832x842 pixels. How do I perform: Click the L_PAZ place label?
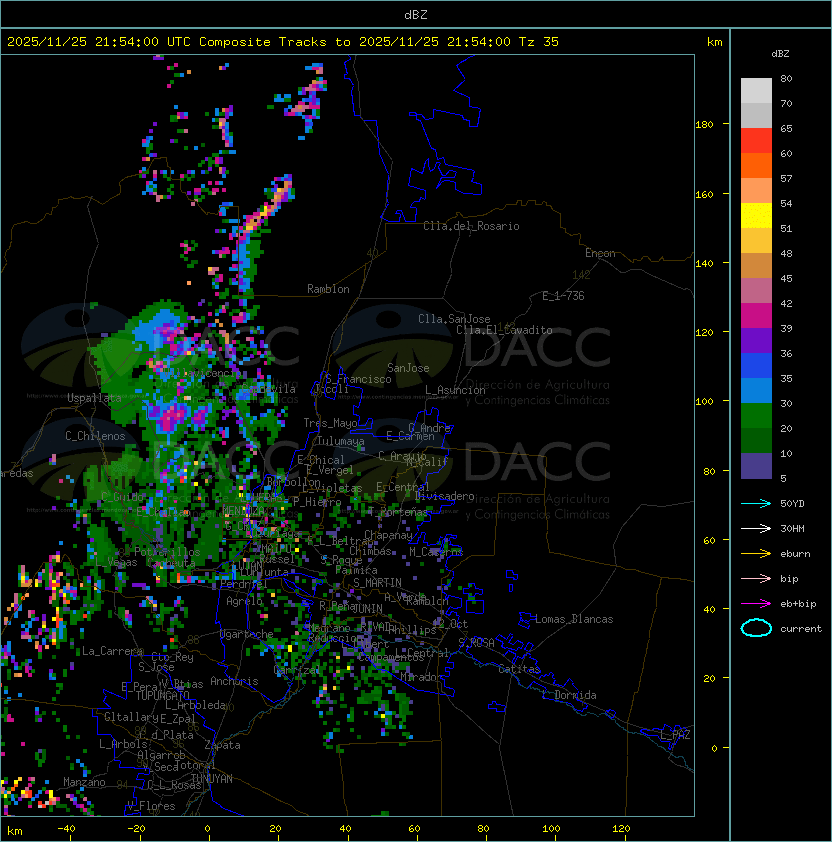[675, 735]
